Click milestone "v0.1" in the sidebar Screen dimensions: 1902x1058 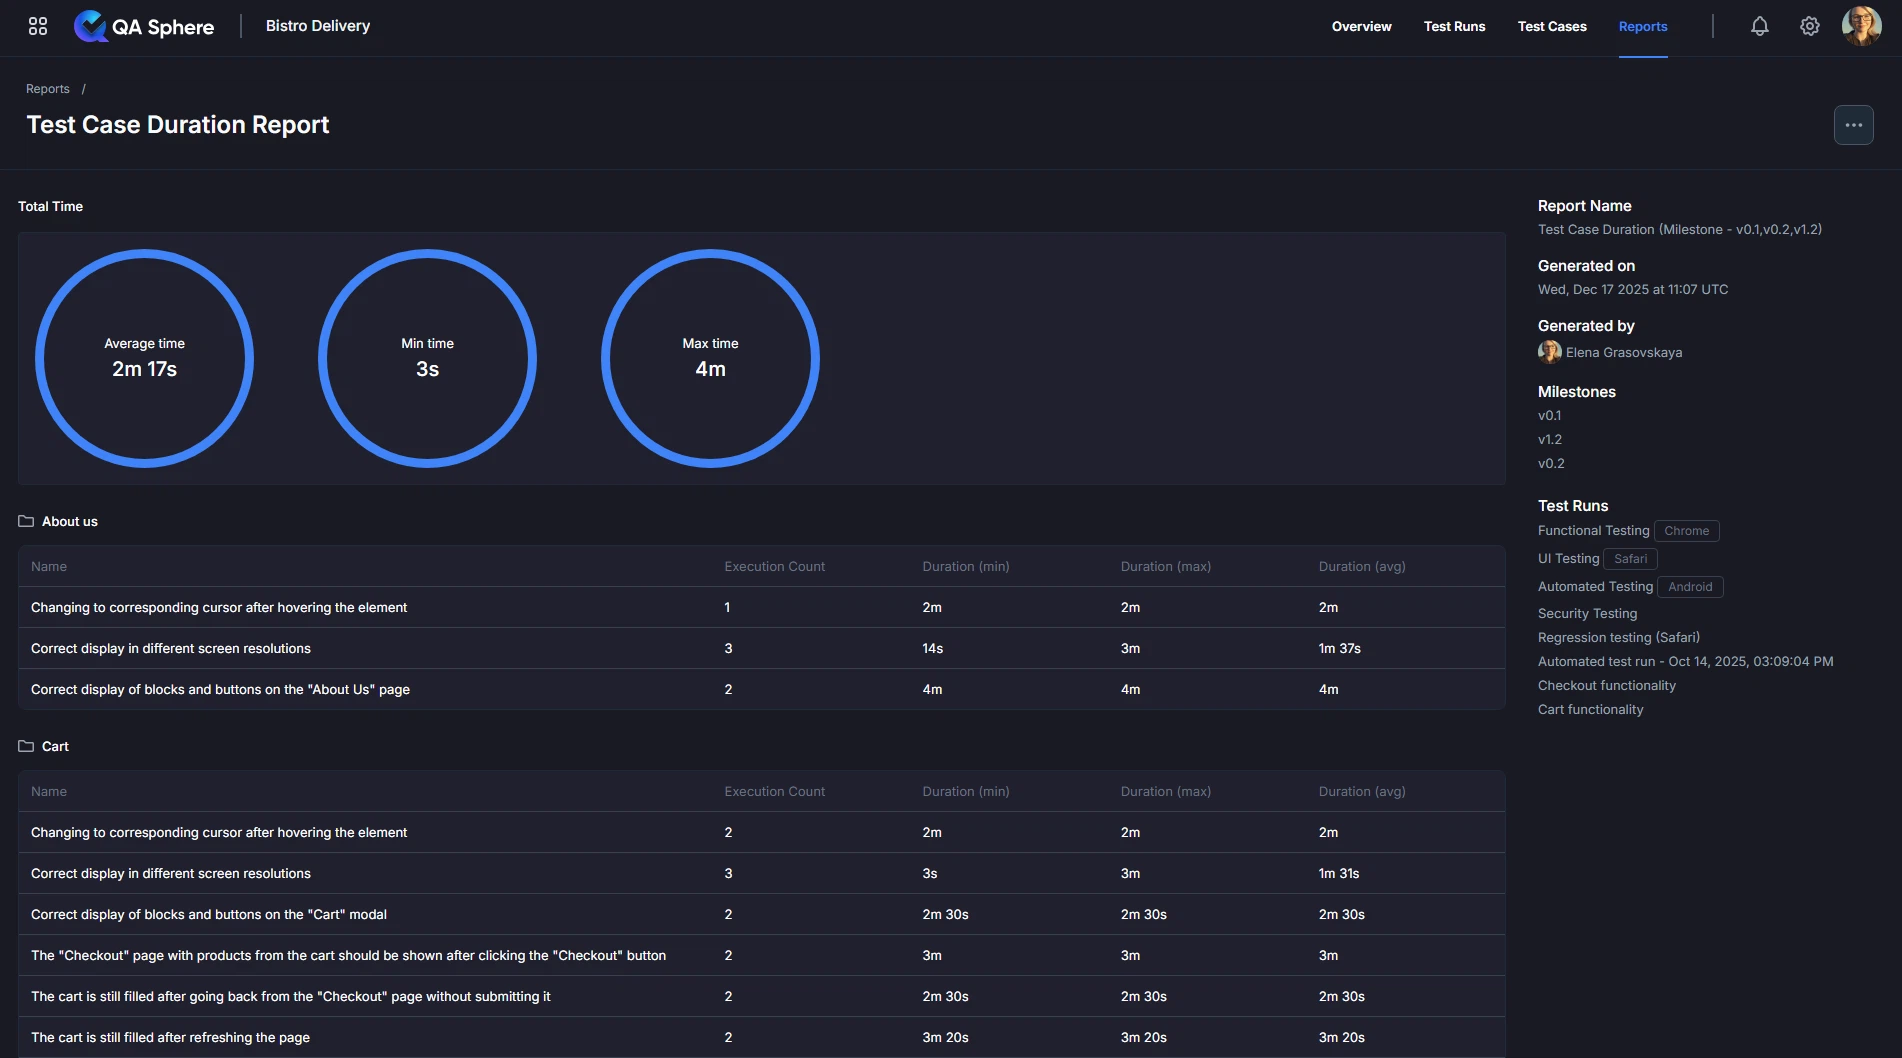pyautogui.click(x=1550, y=415)
